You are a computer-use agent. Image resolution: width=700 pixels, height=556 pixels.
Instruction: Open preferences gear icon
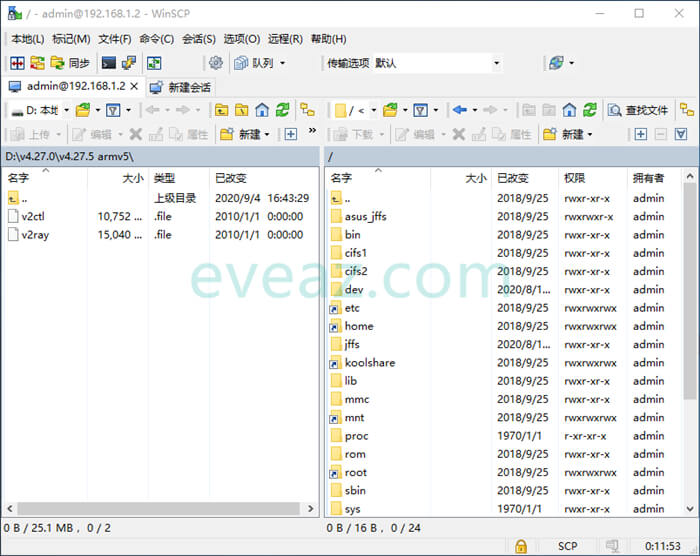coord(216,63)
